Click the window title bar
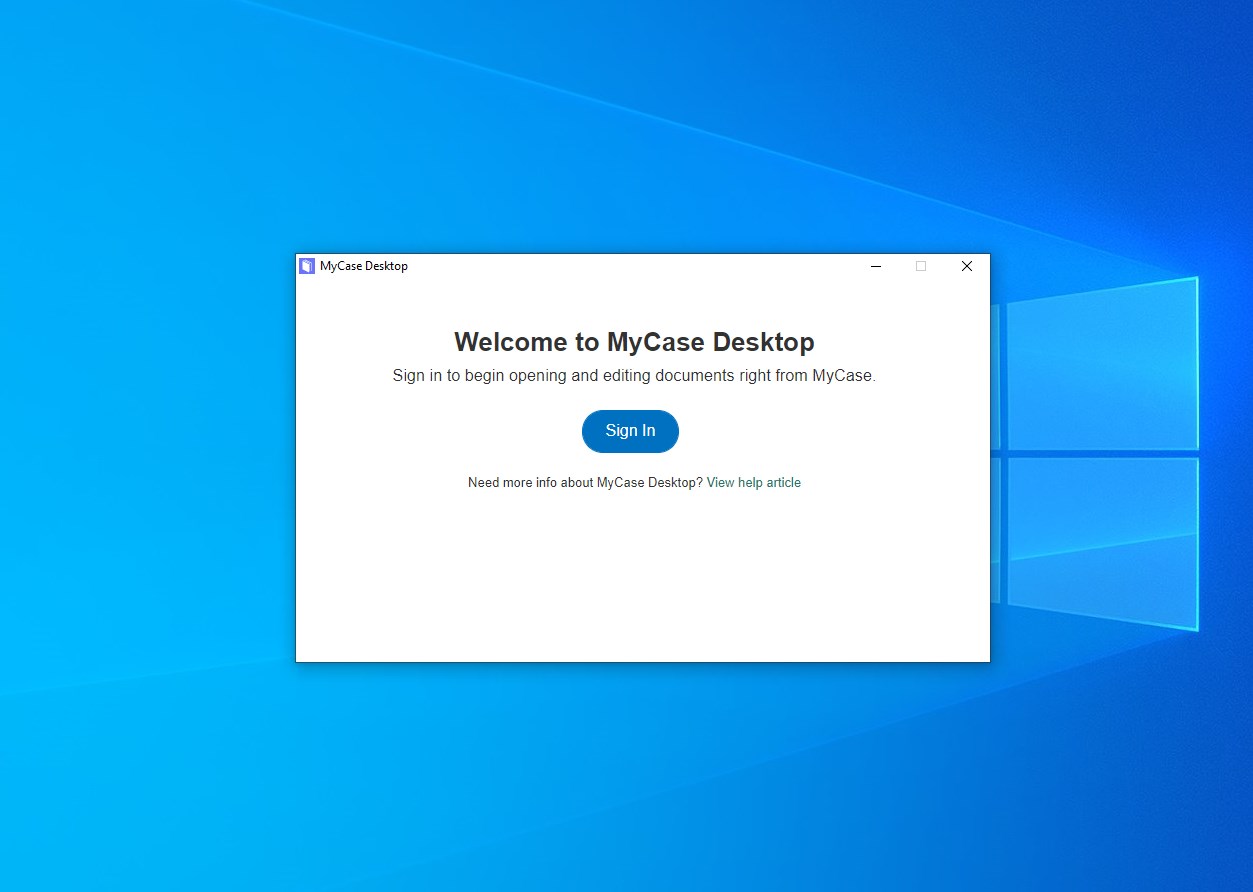 click(x=600, y=266)
